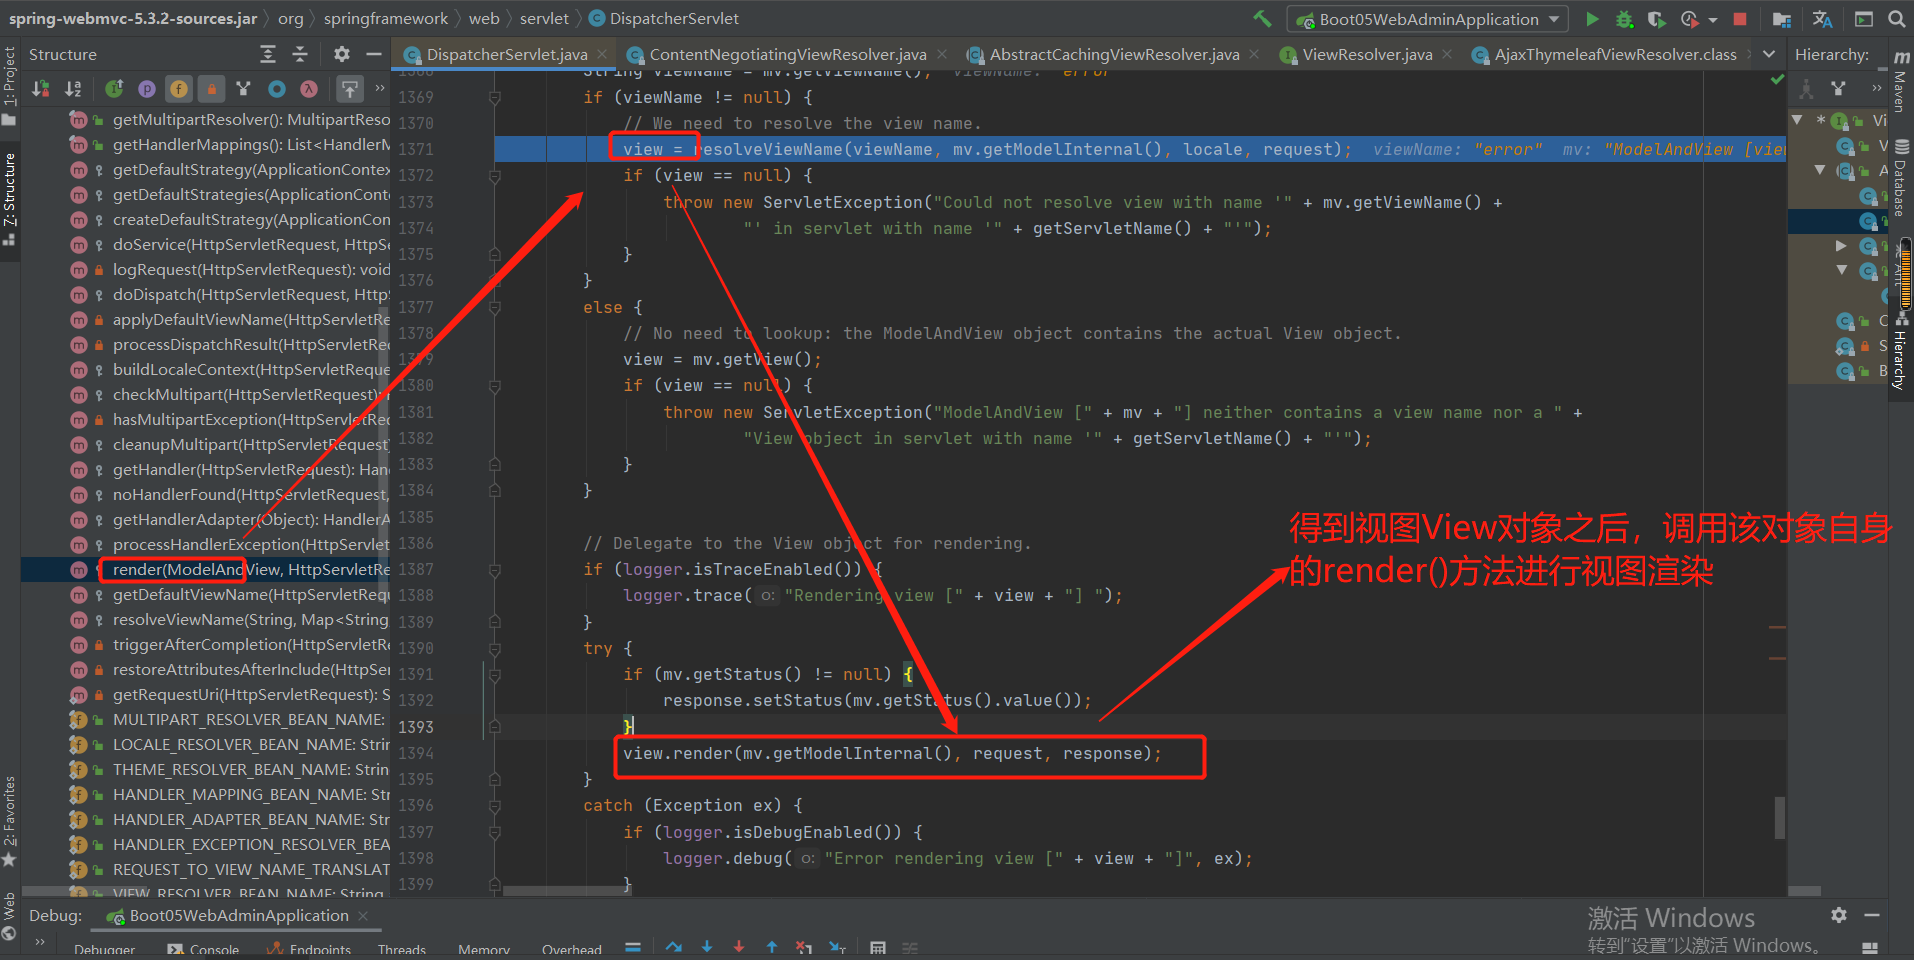Switch to the AjaxThymeleafViewResolver.class tab

pyautogui.click(x=1614, y=54)
